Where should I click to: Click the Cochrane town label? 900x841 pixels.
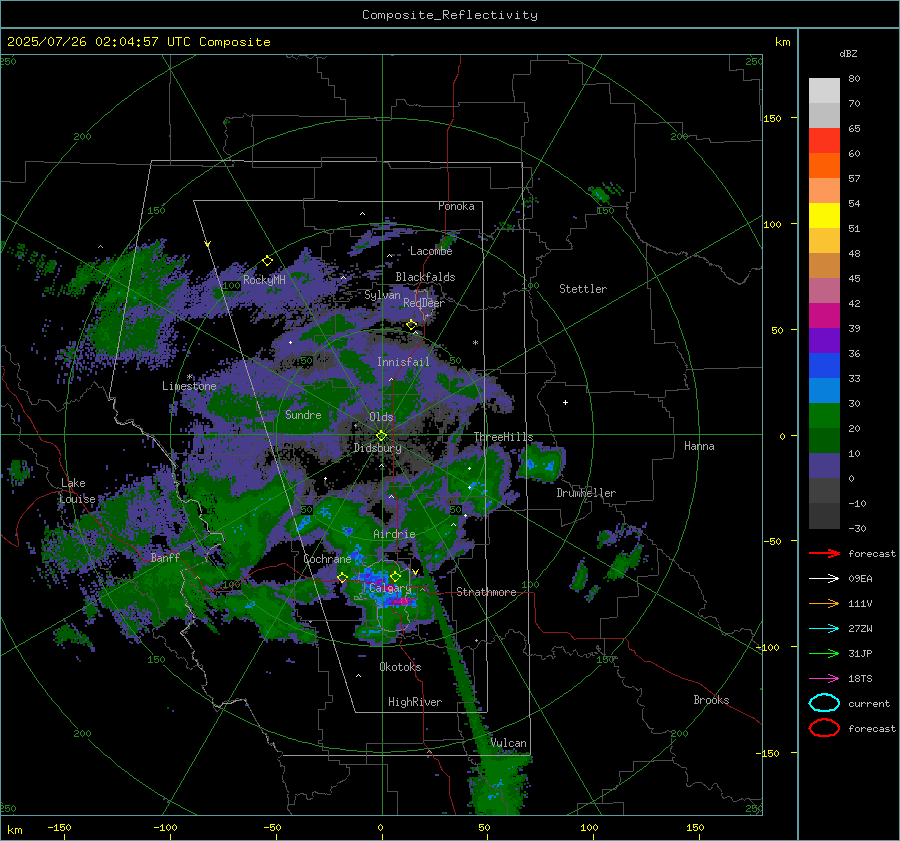pos(327,559)
